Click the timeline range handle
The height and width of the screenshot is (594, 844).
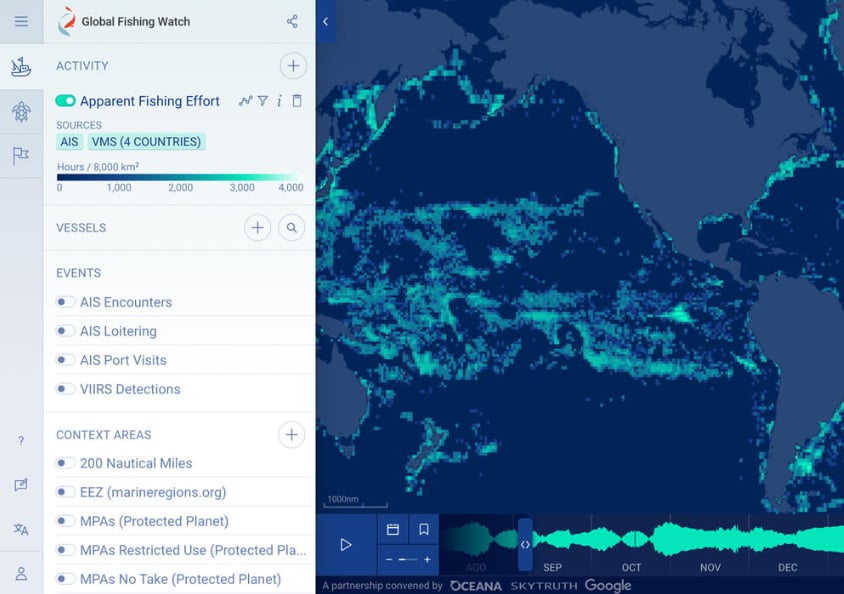coord(525,545)
